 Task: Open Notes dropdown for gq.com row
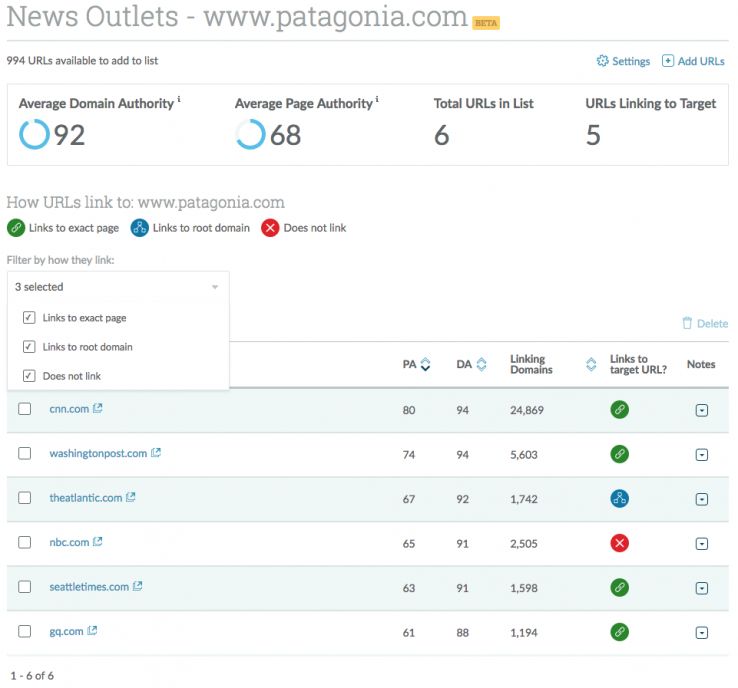coord(701,632)
